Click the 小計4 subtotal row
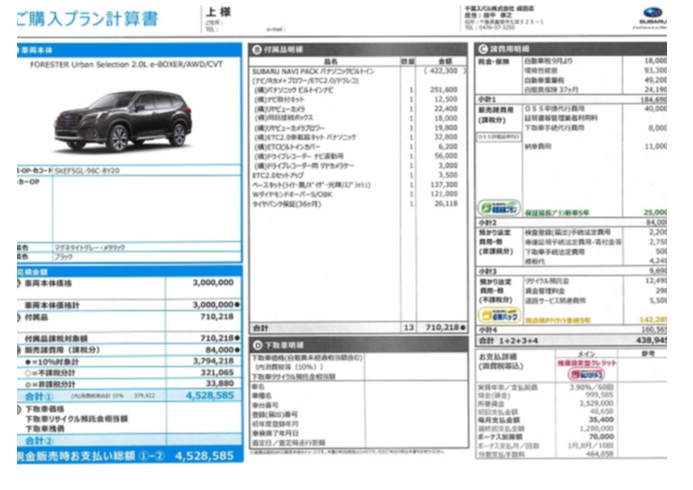 click(571, 330)
